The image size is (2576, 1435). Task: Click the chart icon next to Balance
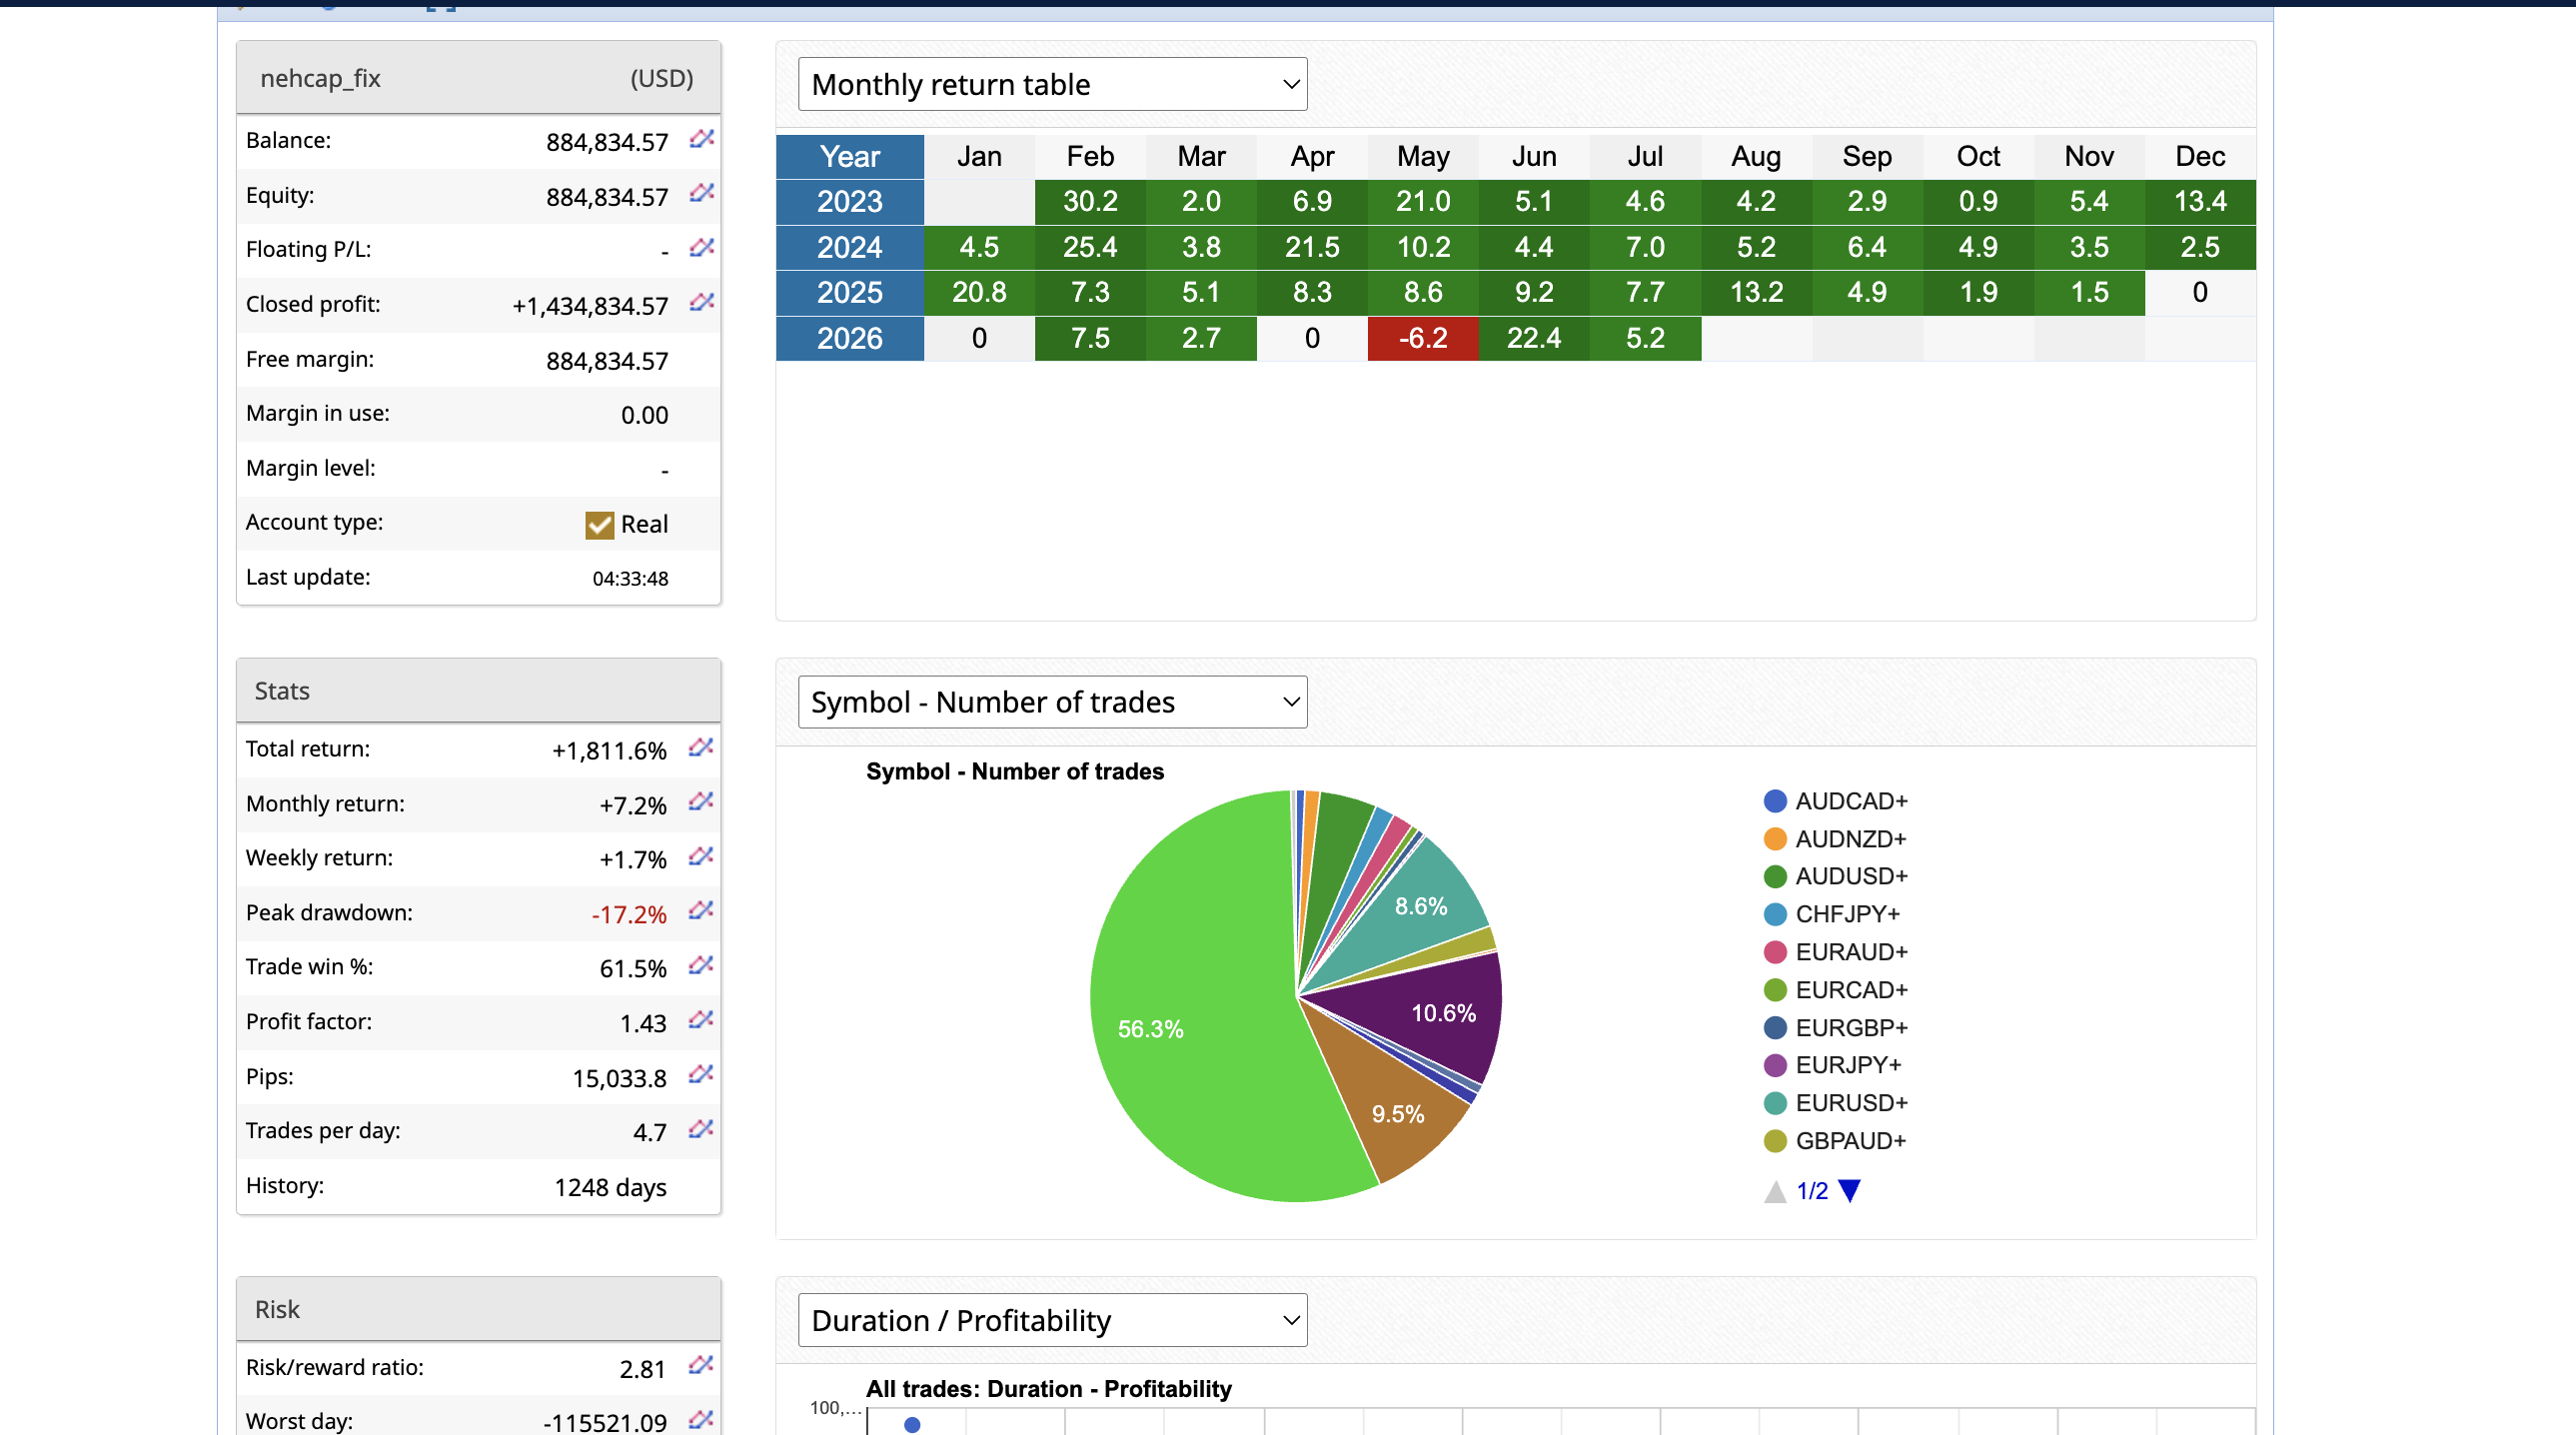(701, 139)
